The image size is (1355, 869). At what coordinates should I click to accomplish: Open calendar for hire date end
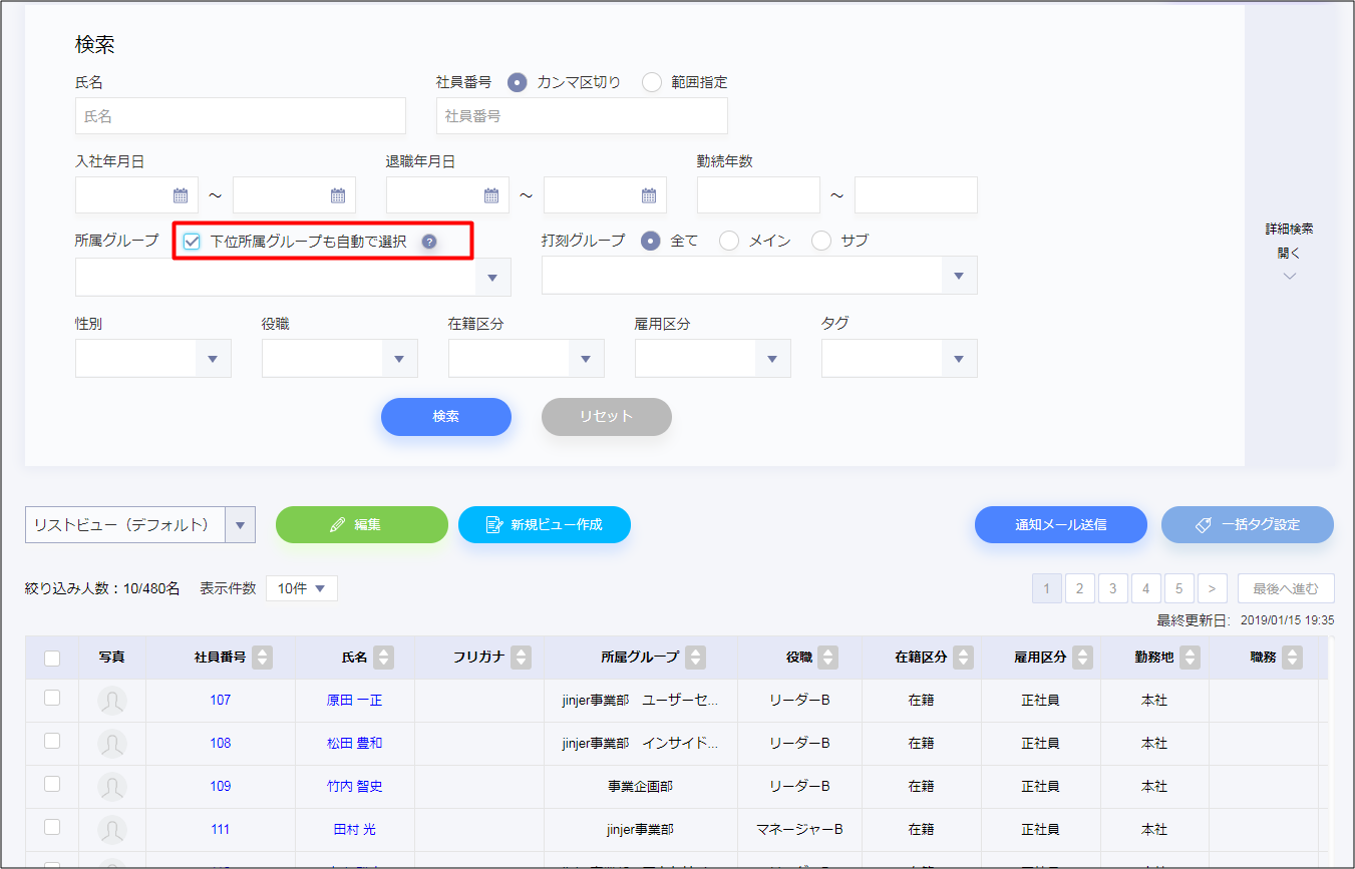click(338, 196)
